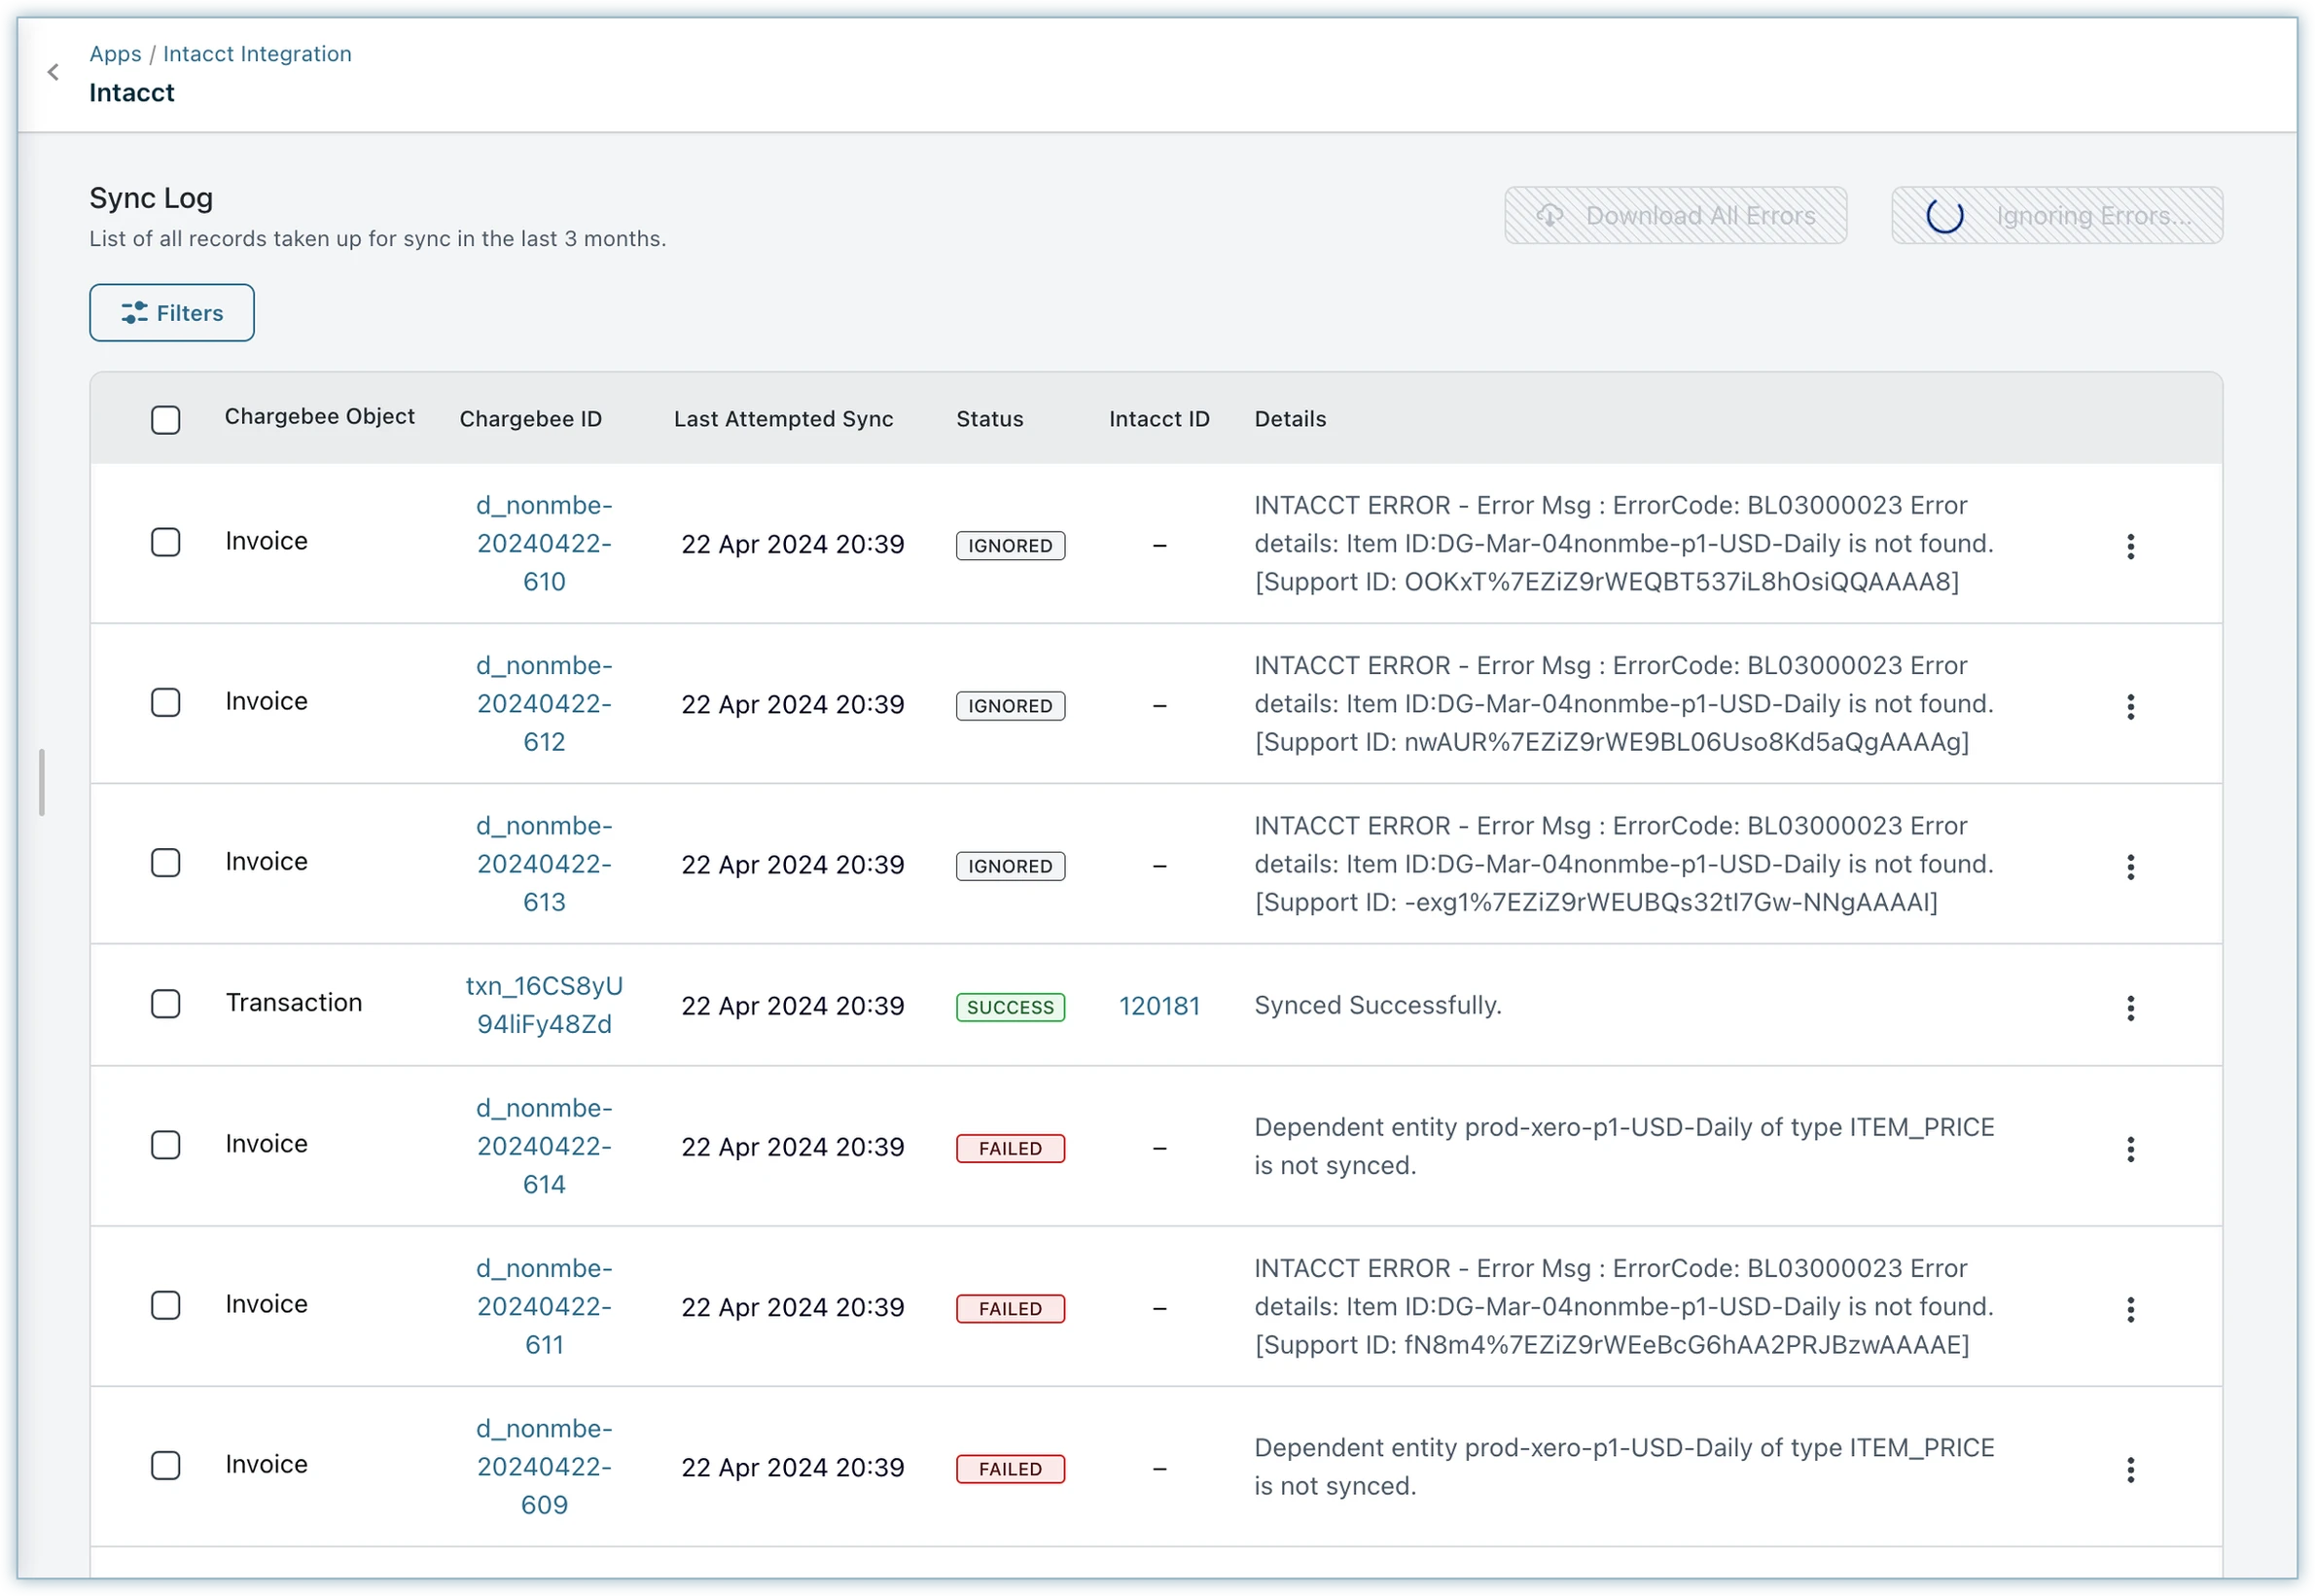Select the Transaction row checkbox
This screenshot has width=2315, height=1596.
[166, 1004]
